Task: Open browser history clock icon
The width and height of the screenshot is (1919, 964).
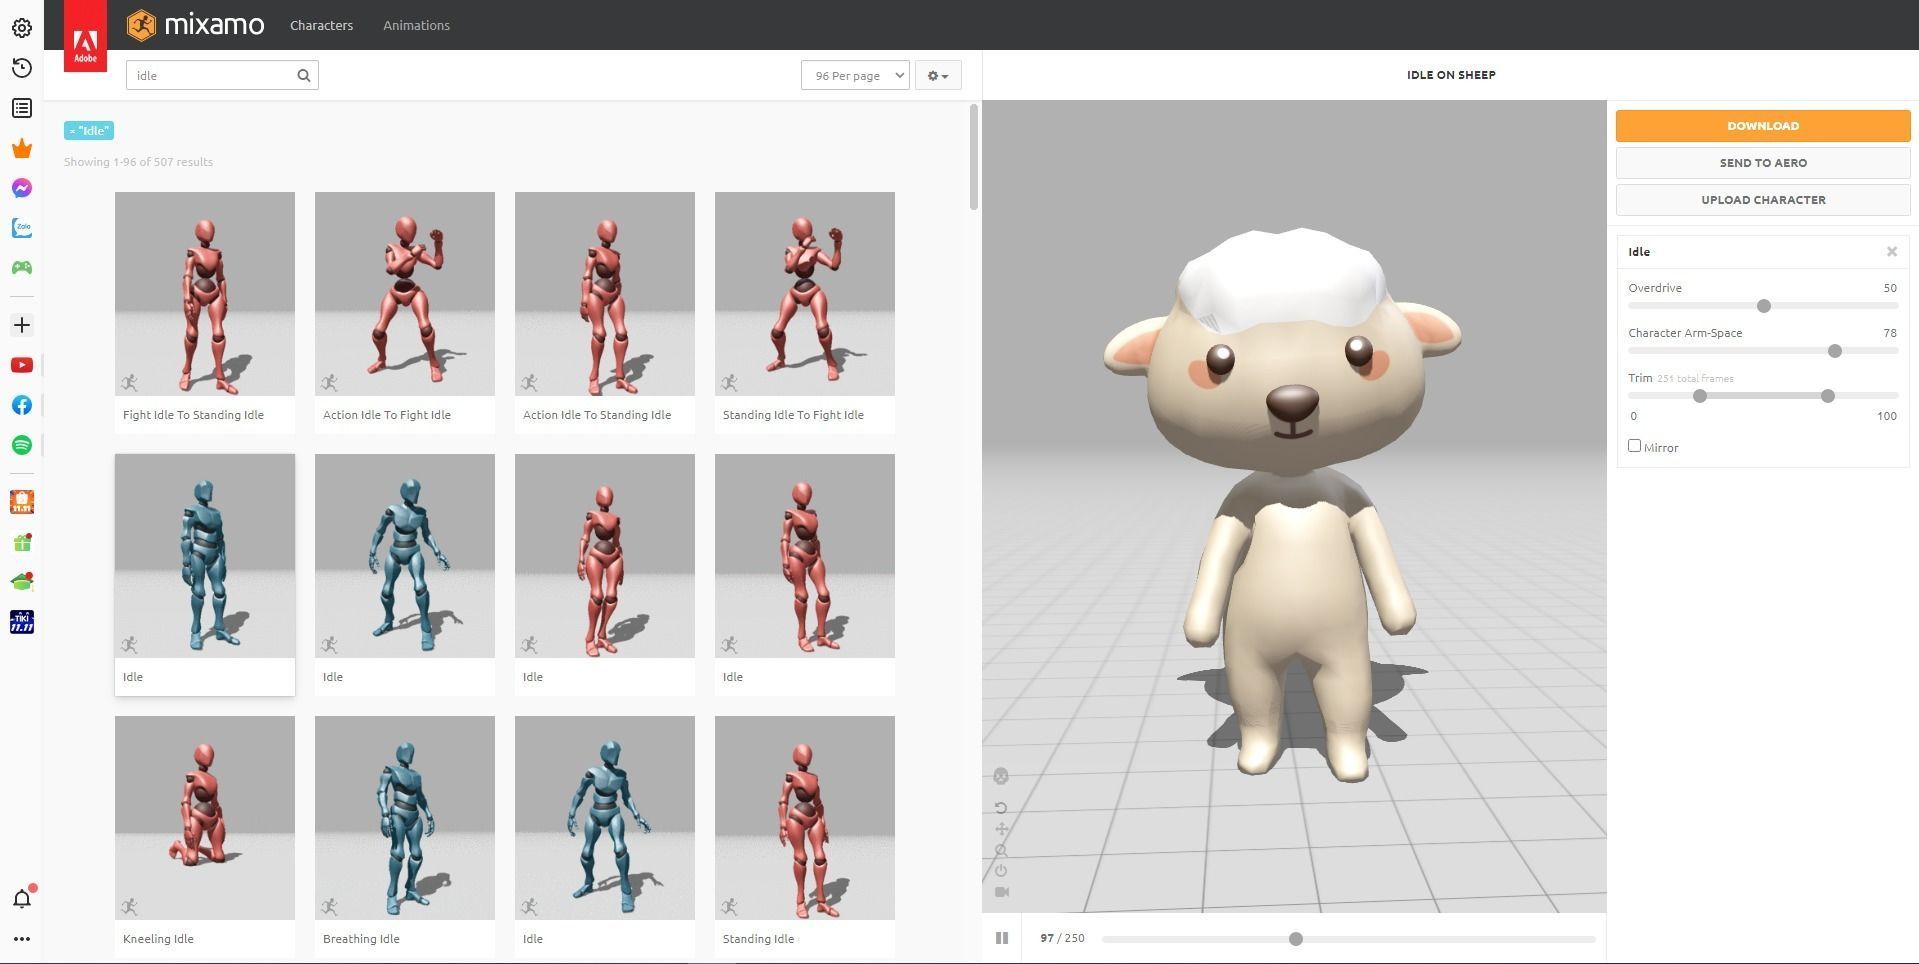Action: (x=22, y=68)
